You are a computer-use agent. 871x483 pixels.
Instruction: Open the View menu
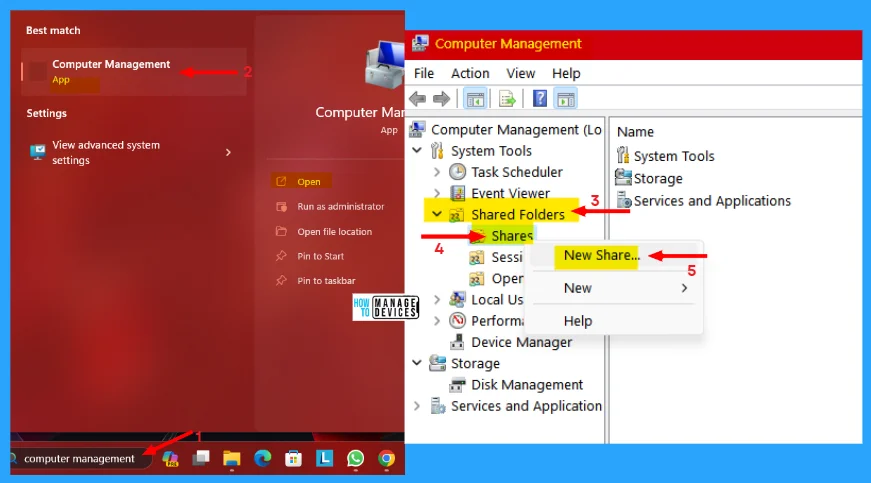[520, 73]
